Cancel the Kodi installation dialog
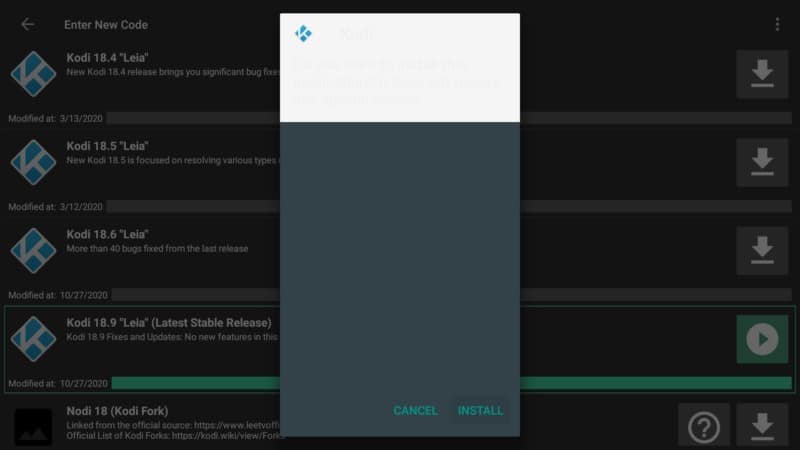800x450 pixels. pos(415,411)
